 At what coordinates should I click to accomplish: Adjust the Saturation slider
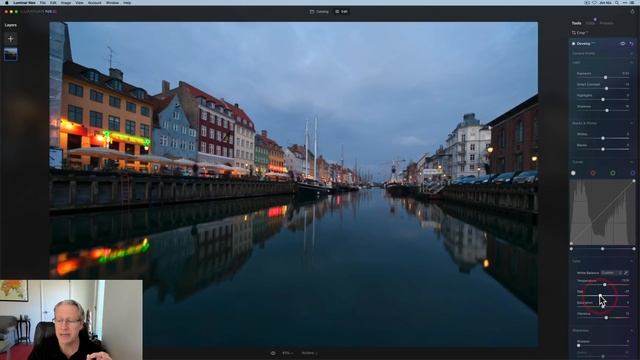603,307
